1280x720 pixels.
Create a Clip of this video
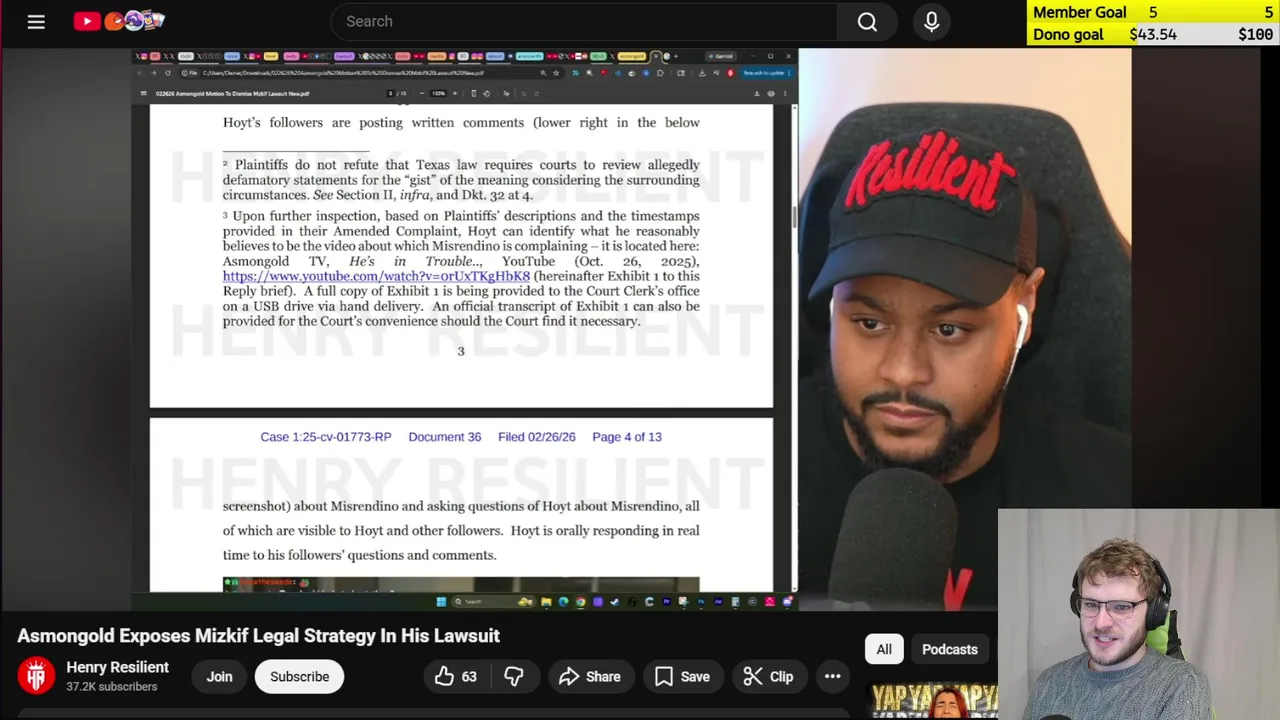coord(768,677)
